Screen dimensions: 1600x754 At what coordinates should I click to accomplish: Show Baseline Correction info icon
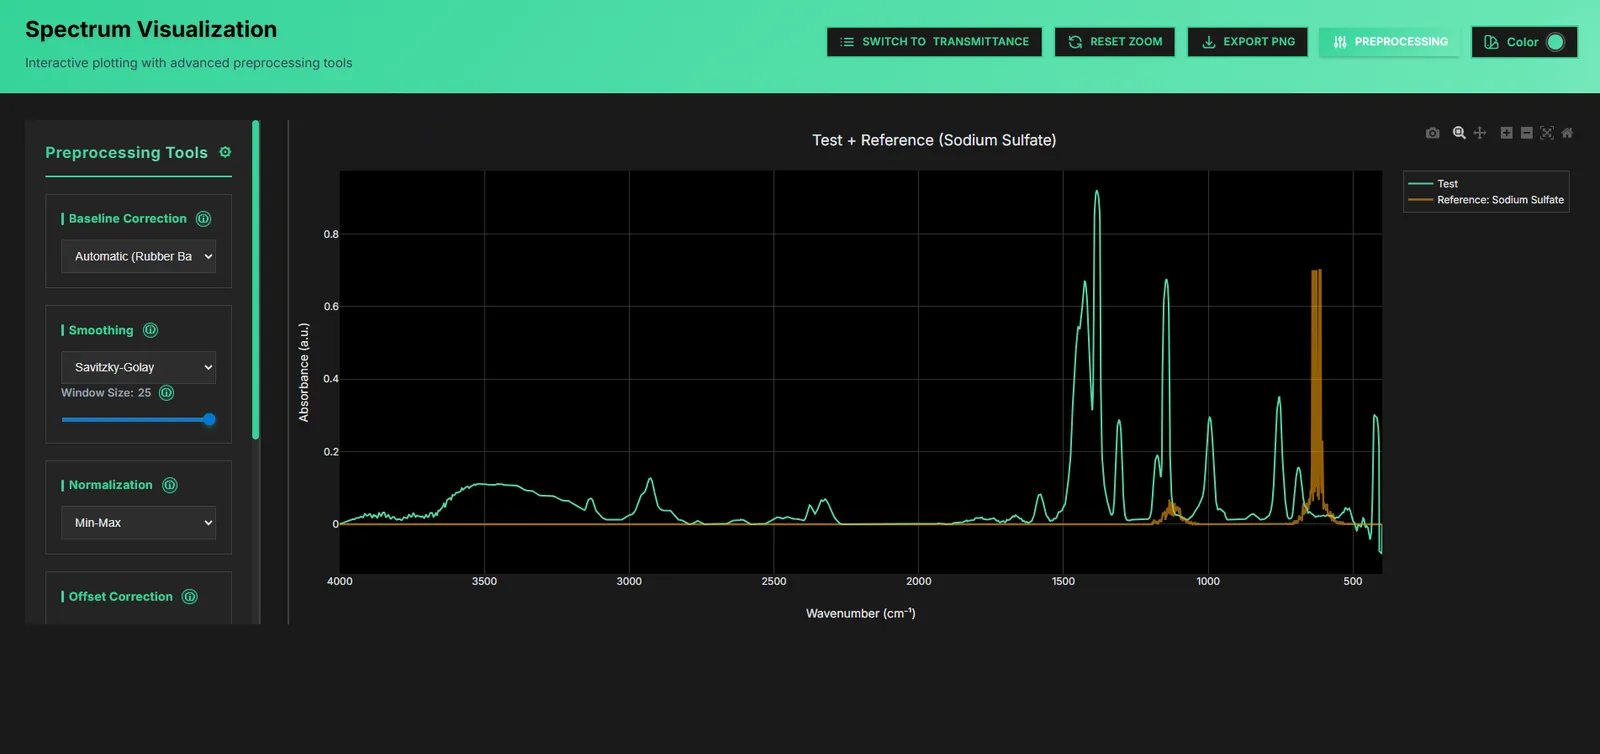coord(203,219)
